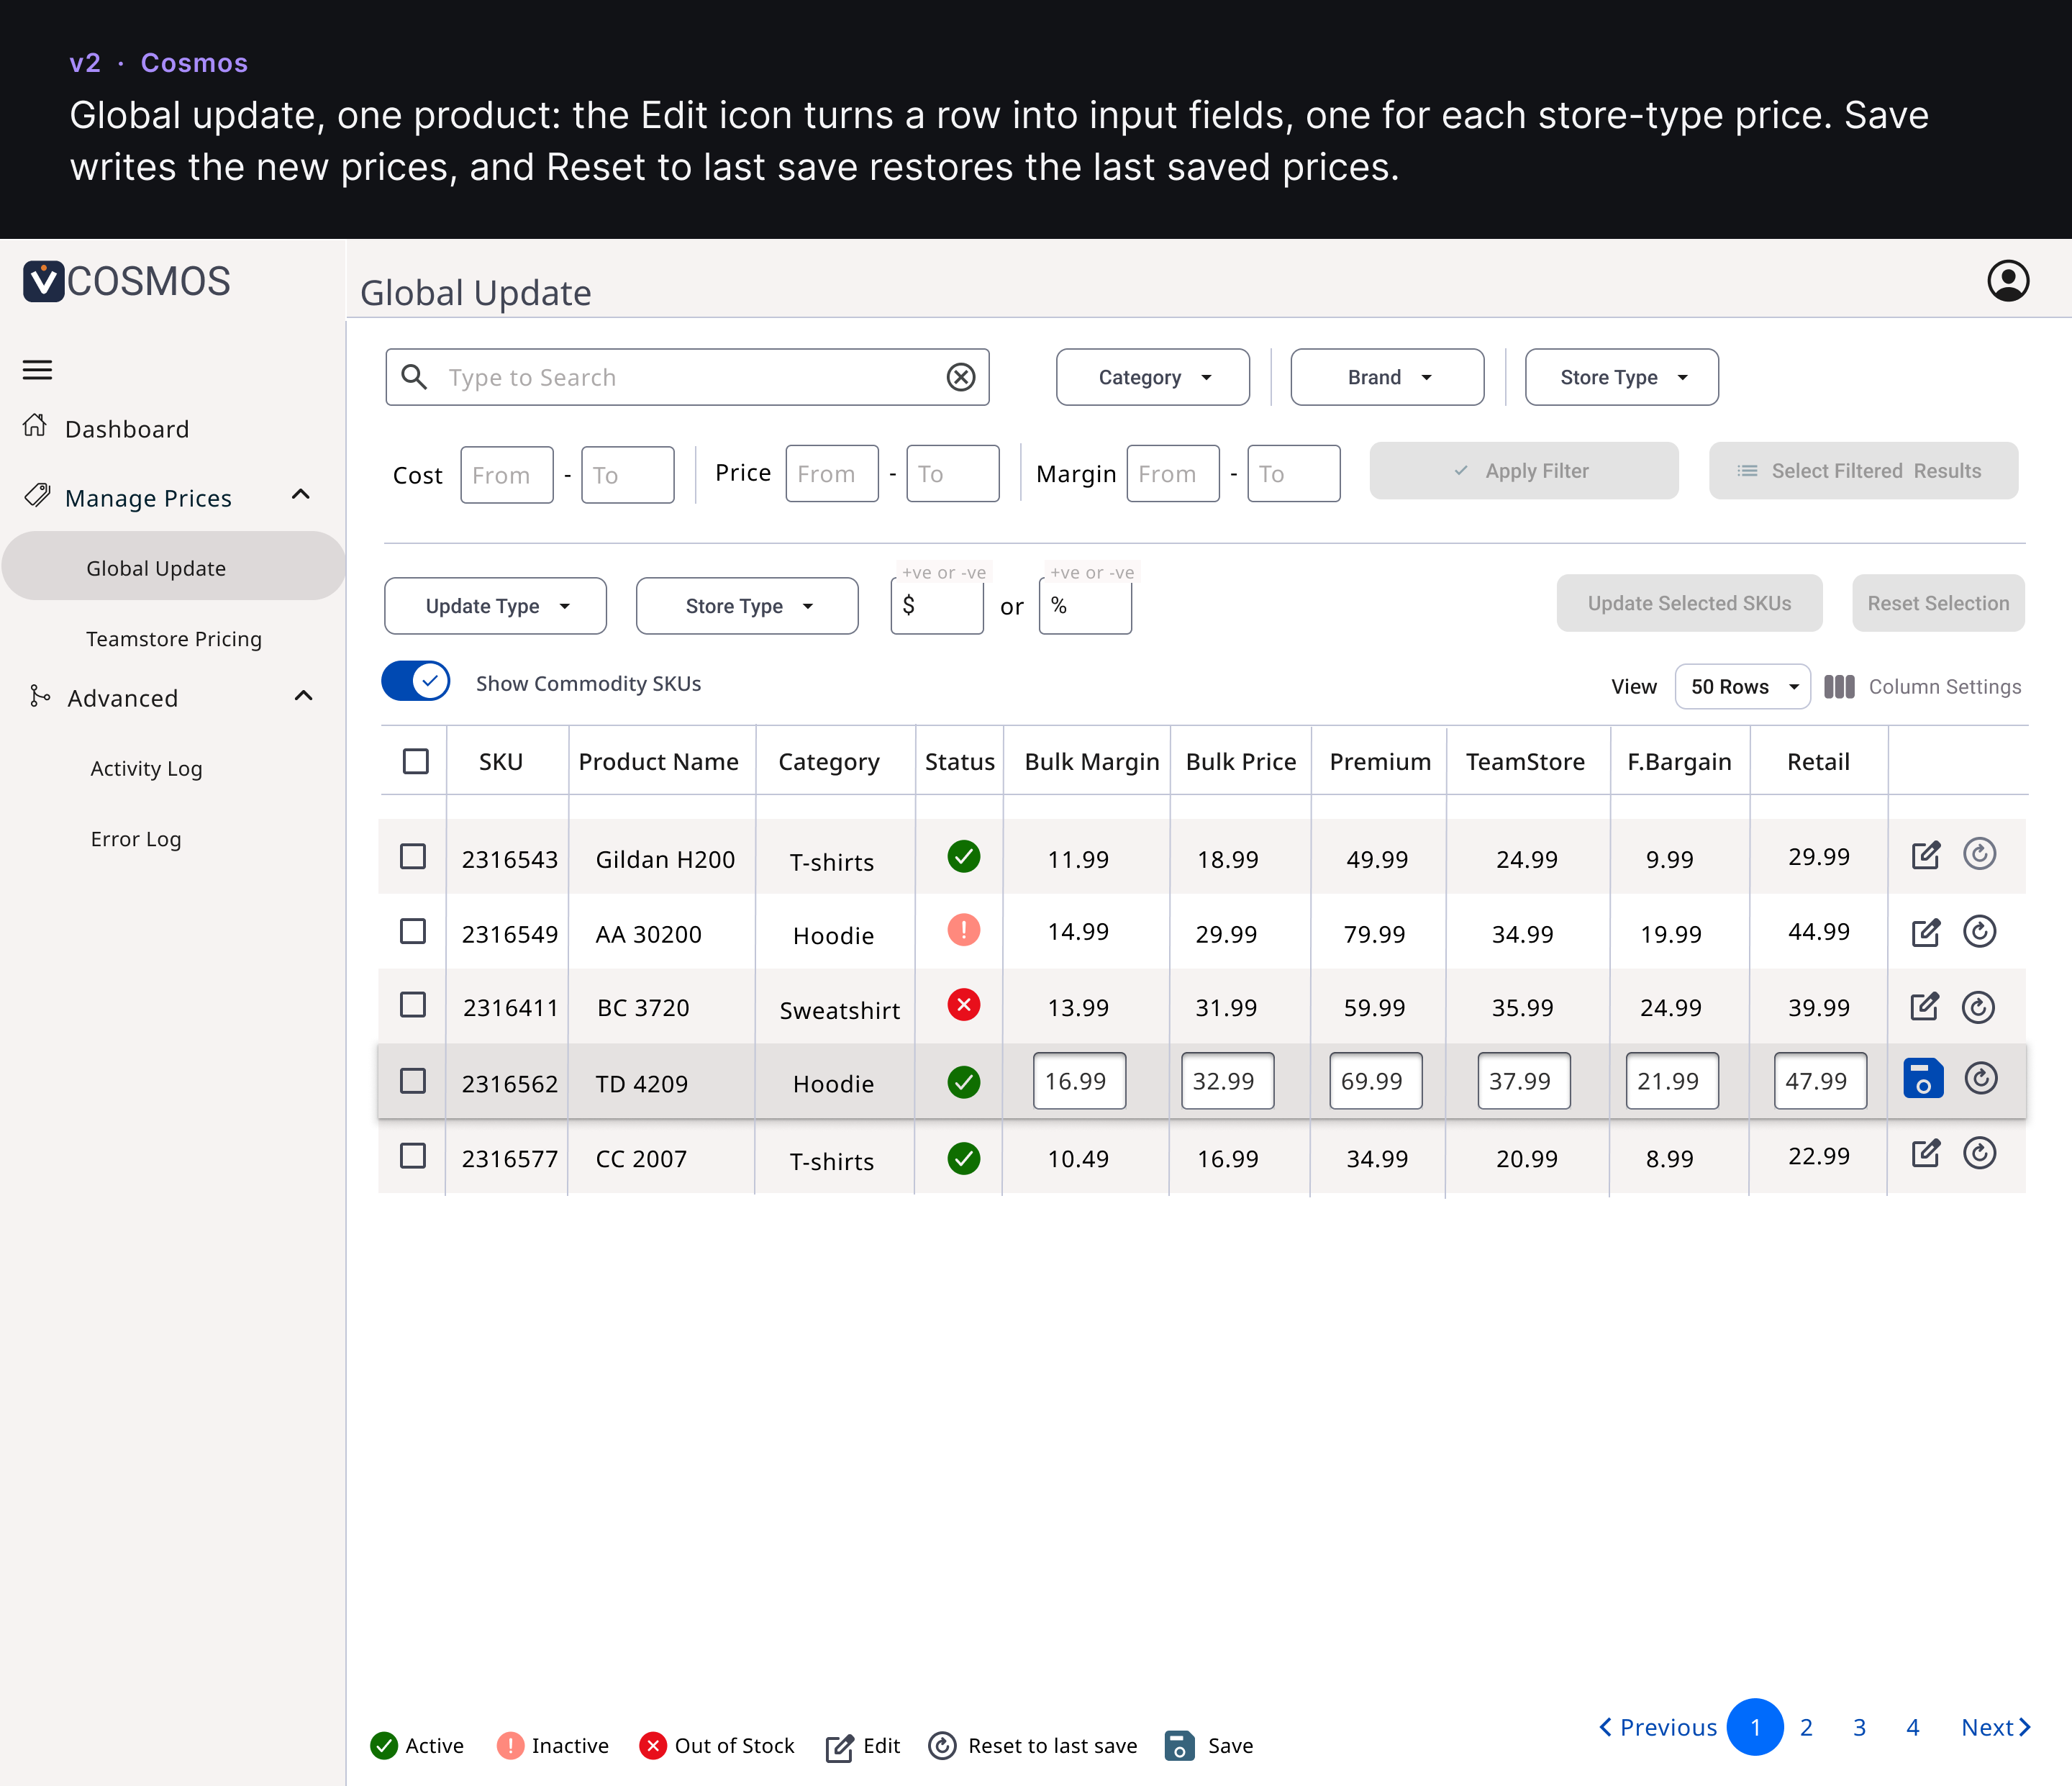Click the Cosmos logo

click(x=126, y=281)
